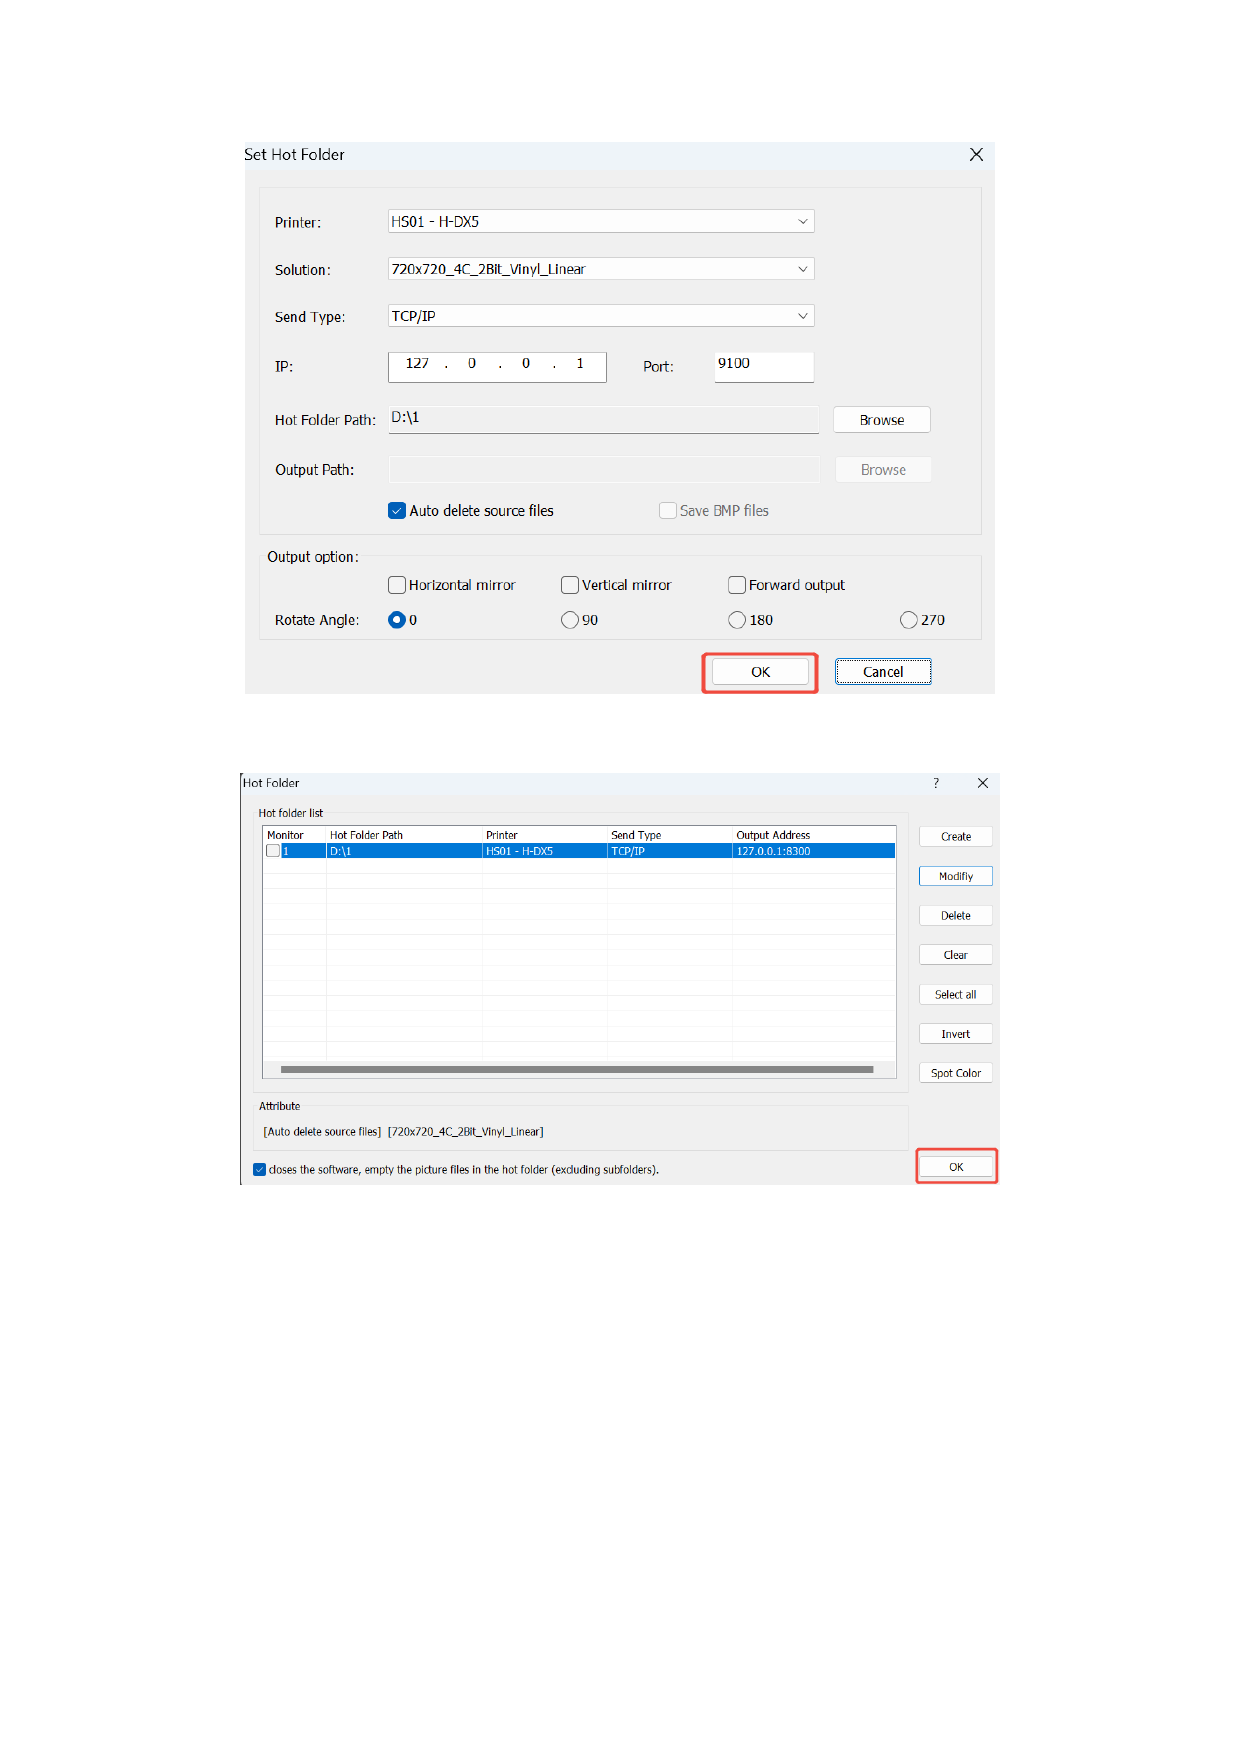Click Browse next to Hot Folder Path

coord(881,420)
